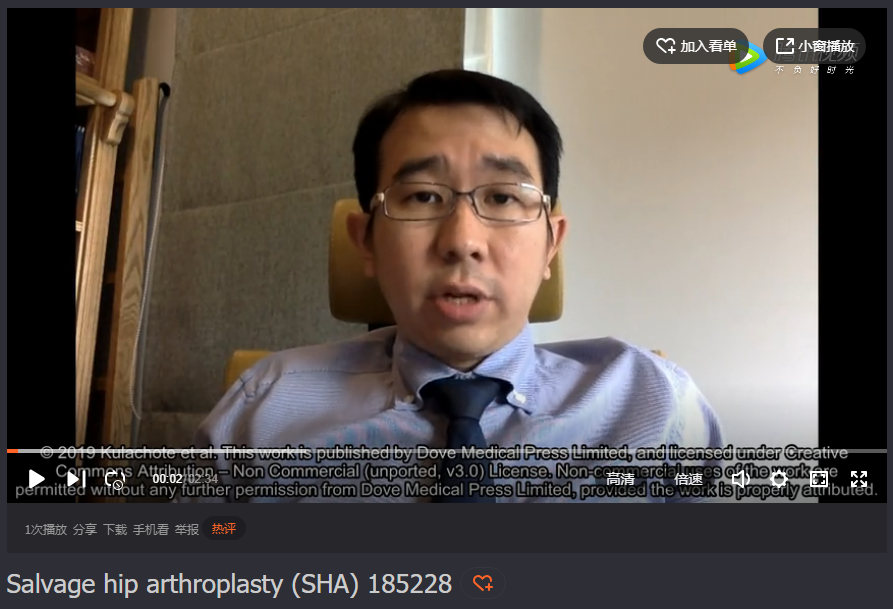Mute the video volume speaker icon

pyautogui.click(x=740, y=479)
